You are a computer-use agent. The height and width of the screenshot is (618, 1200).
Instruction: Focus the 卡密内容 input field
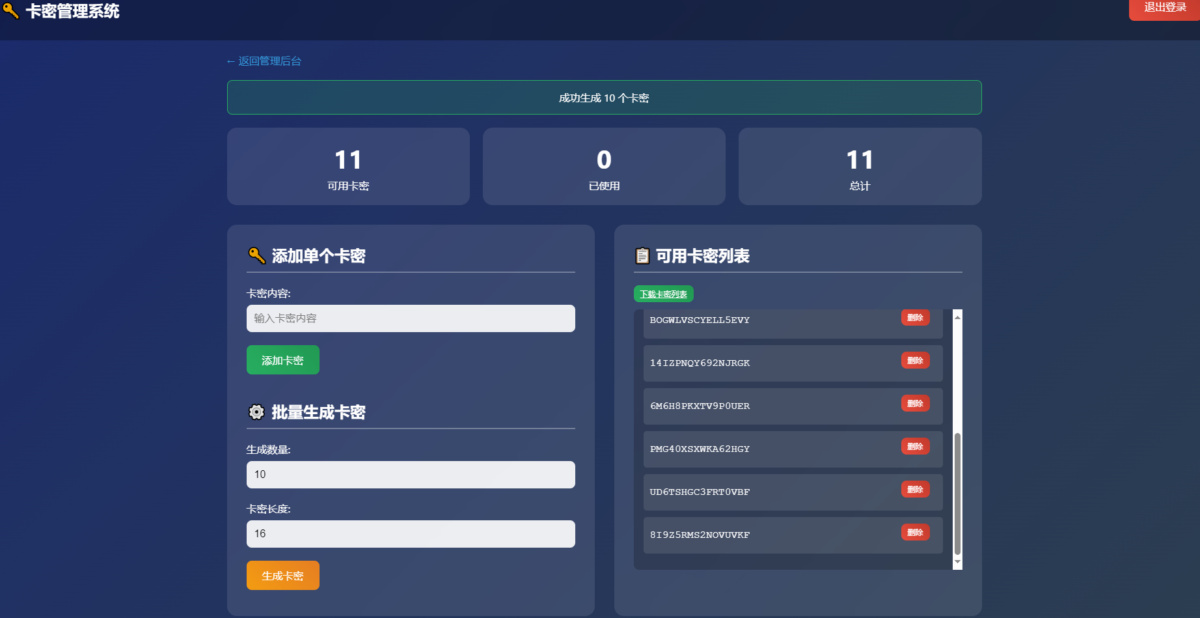(x=410, y=318)
